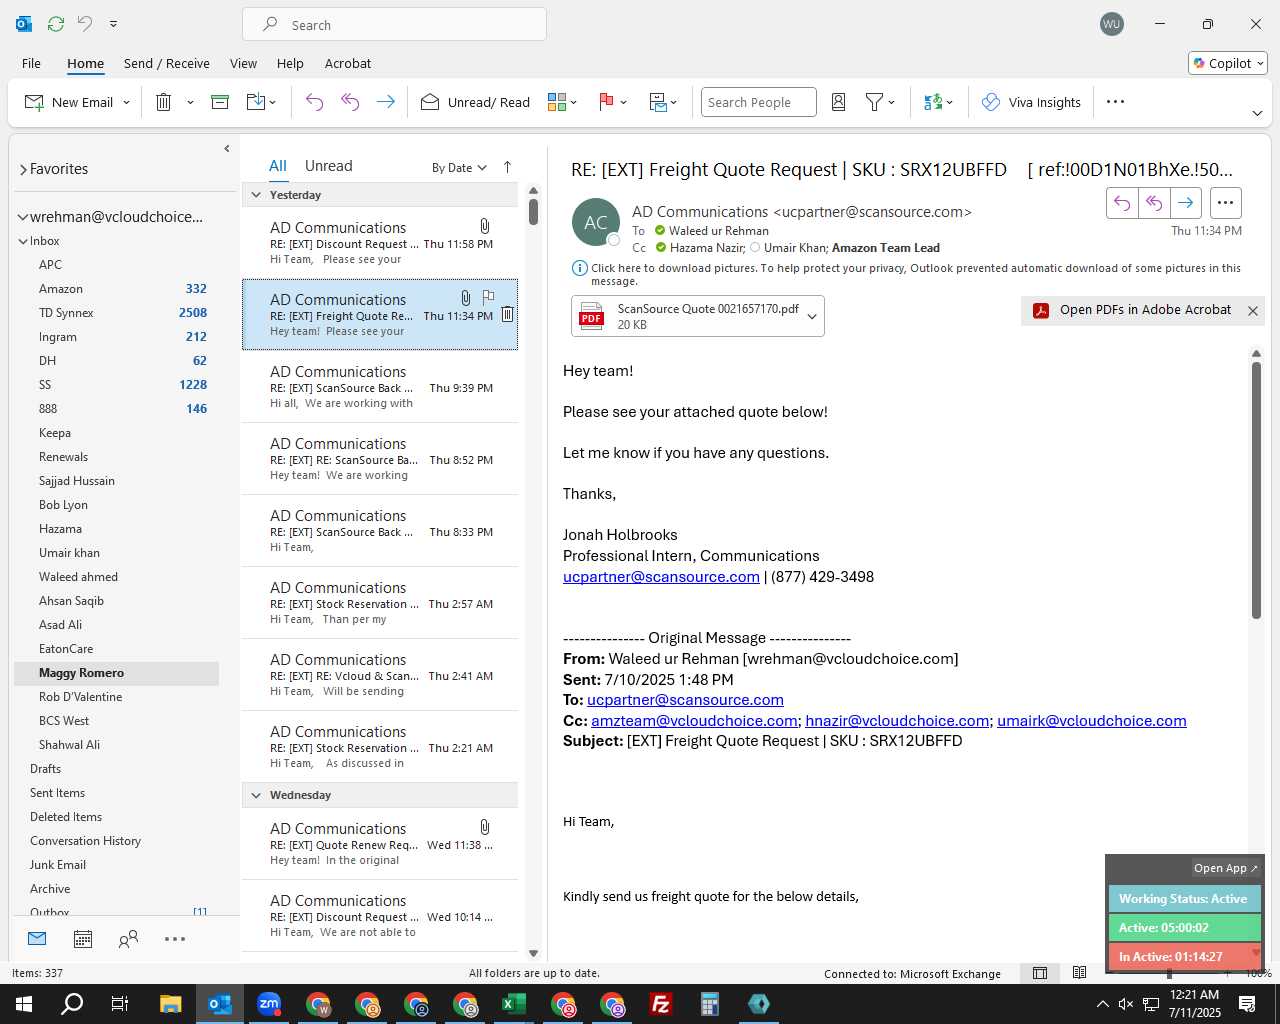Open the Address Book icon
The image size is (1280, 1024).
(x=839, y=102)
